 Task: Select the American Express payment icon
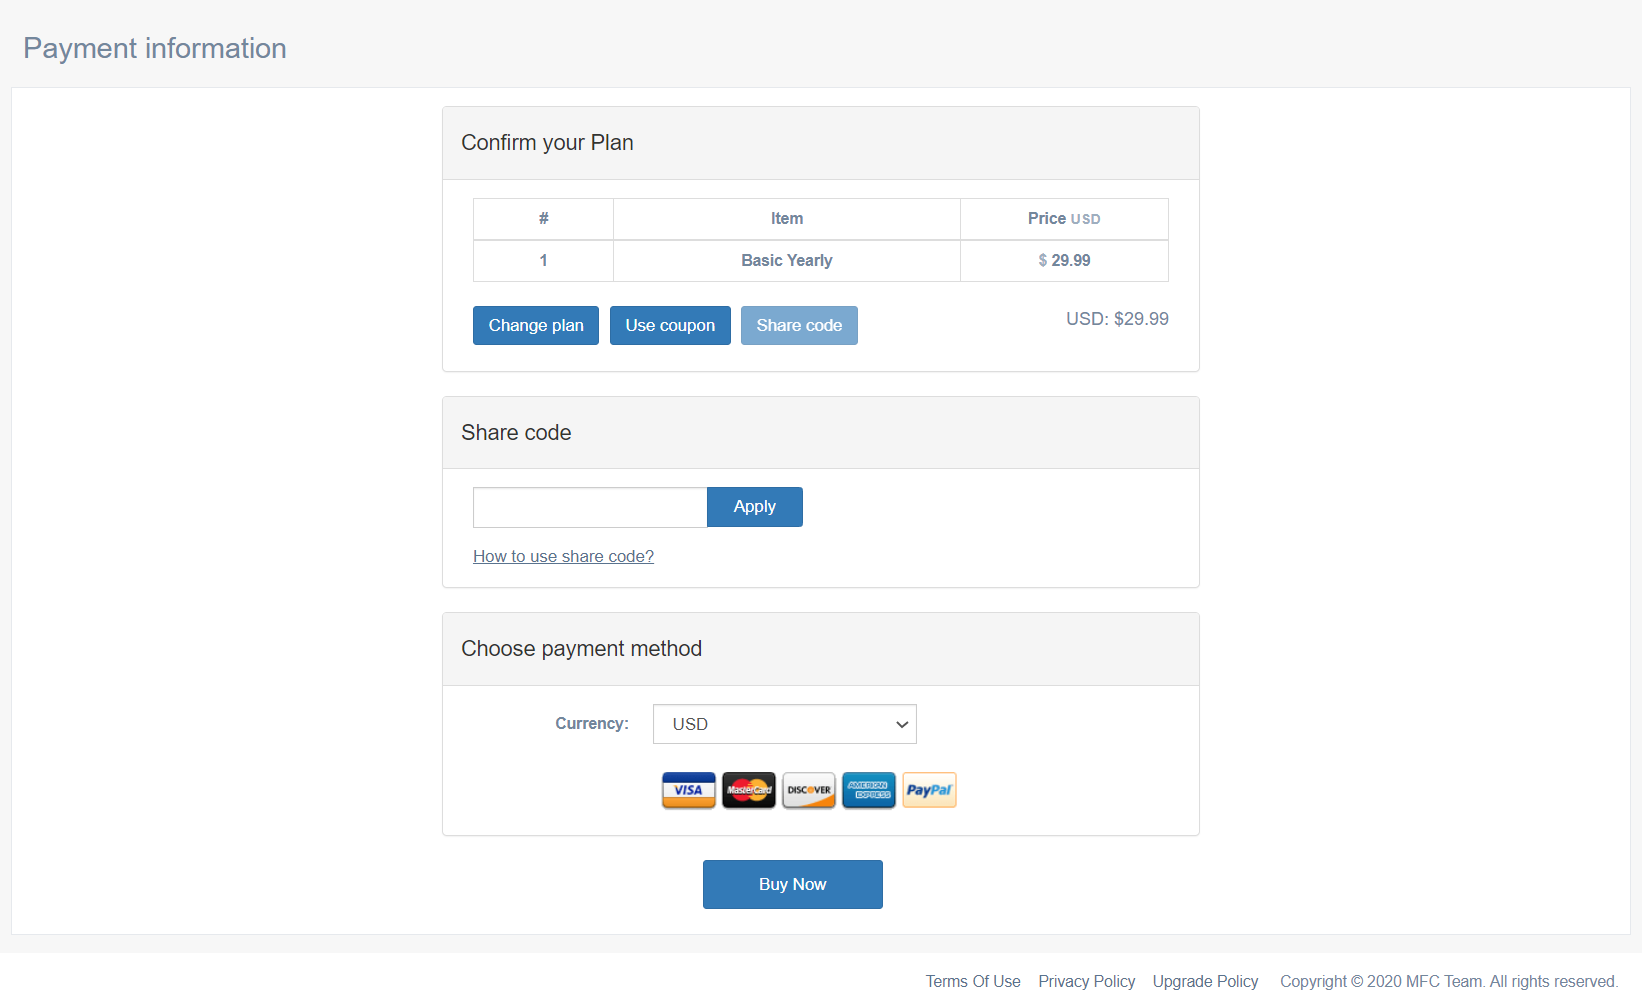pyautogui.click(x=868, y=790)
